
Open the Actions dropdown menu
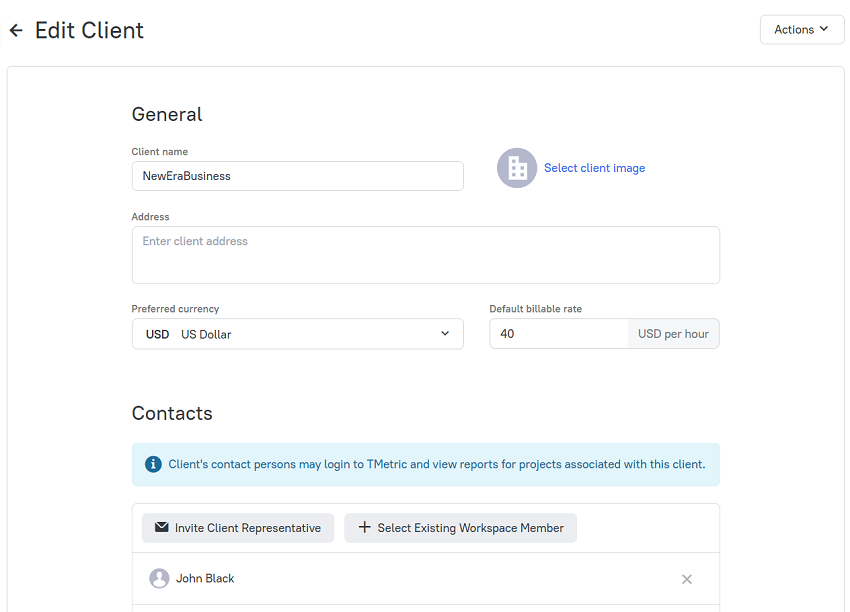tap(801, 30)
